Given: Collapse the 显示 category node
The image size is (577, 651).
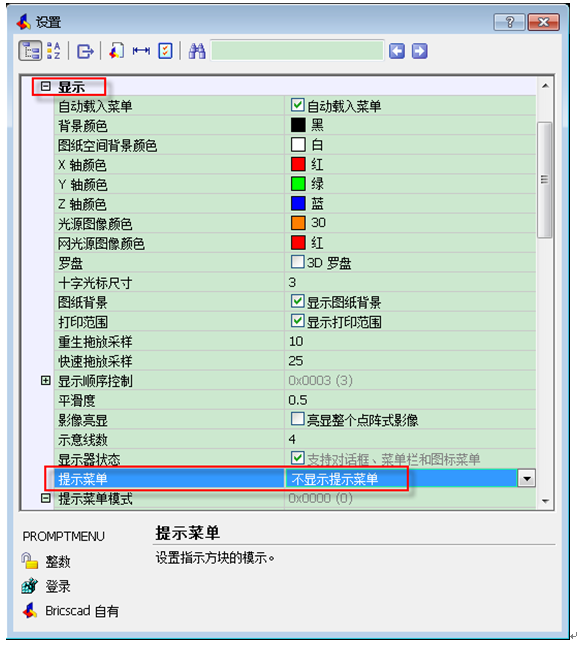Looking at the screenshot, I should [x=46, y=86].
